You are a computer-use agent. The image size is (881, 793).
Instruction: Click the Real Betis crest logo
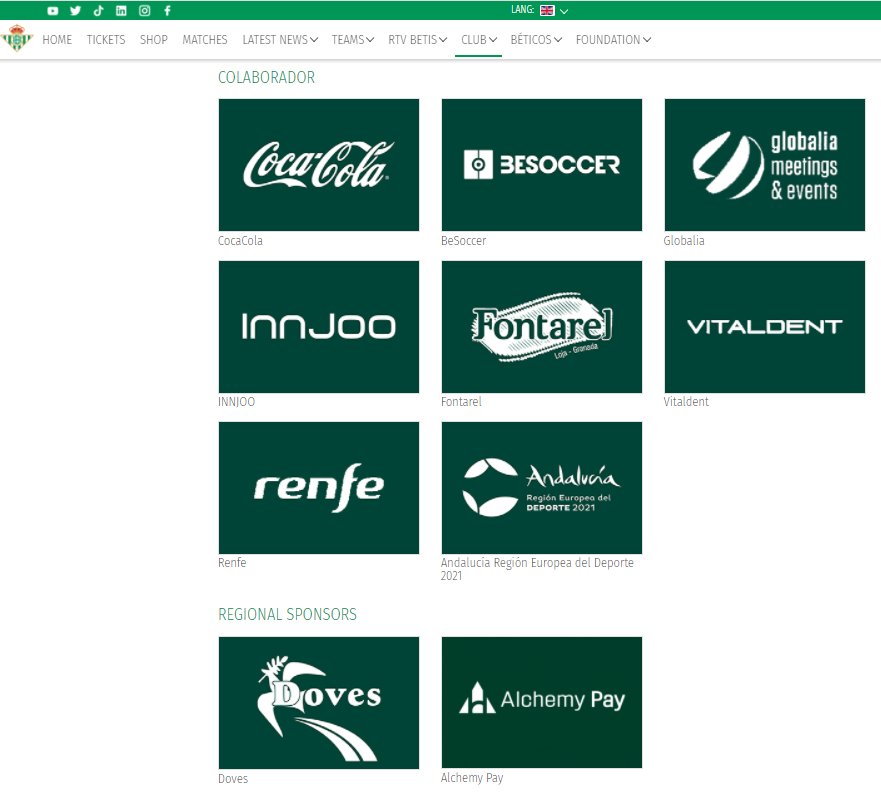click(17, 38)
